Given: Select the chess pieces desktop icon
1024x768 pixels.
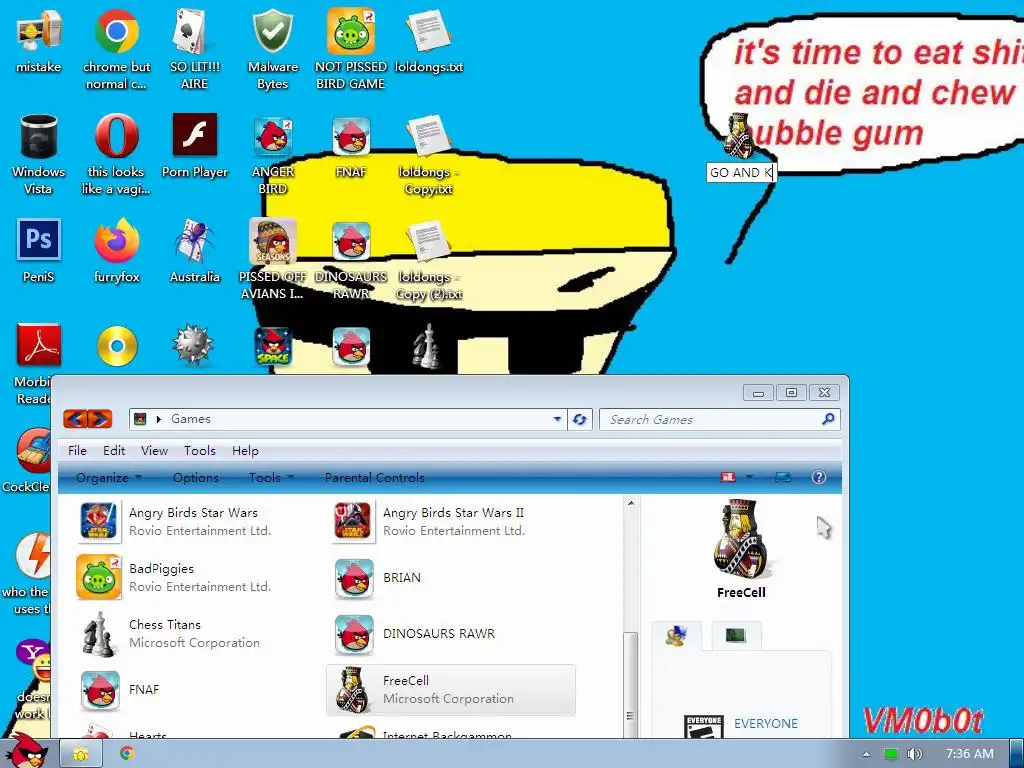Looking at the screenshot, I should (x=426, y=346).
